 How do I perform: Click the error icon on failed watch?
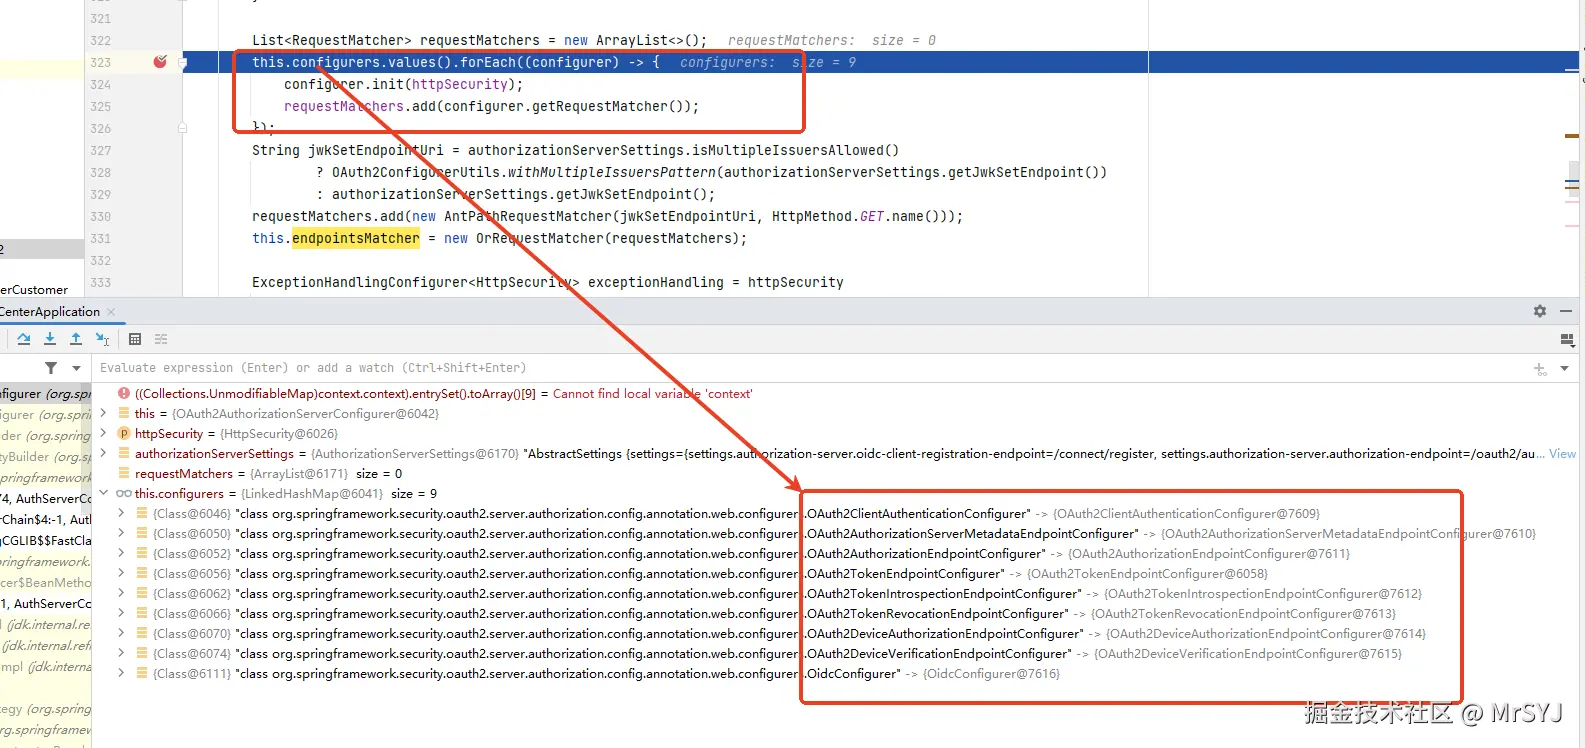point(124,394)
